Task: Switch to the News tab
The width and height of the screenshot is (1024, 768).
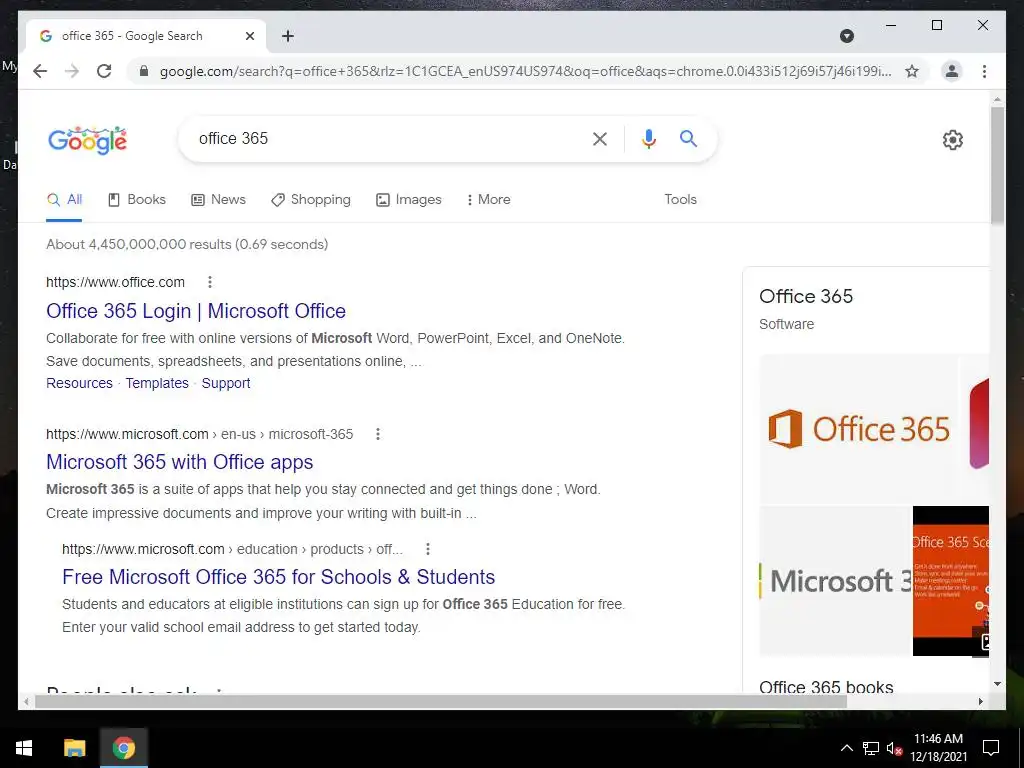Action: (218, 200)
